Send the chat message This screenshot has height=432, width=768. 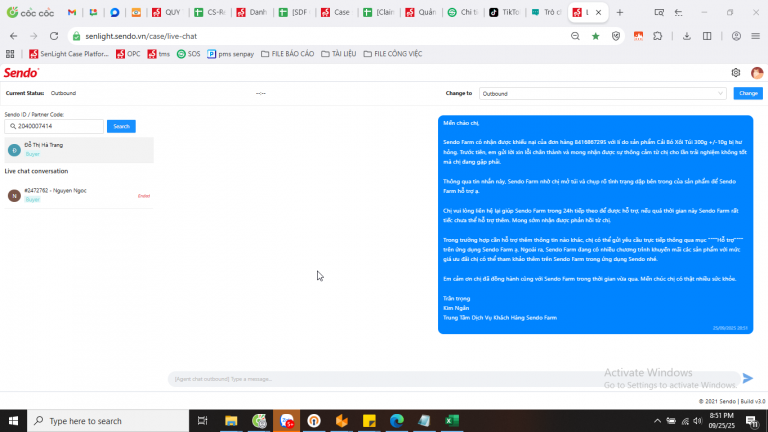coord(747,378)
